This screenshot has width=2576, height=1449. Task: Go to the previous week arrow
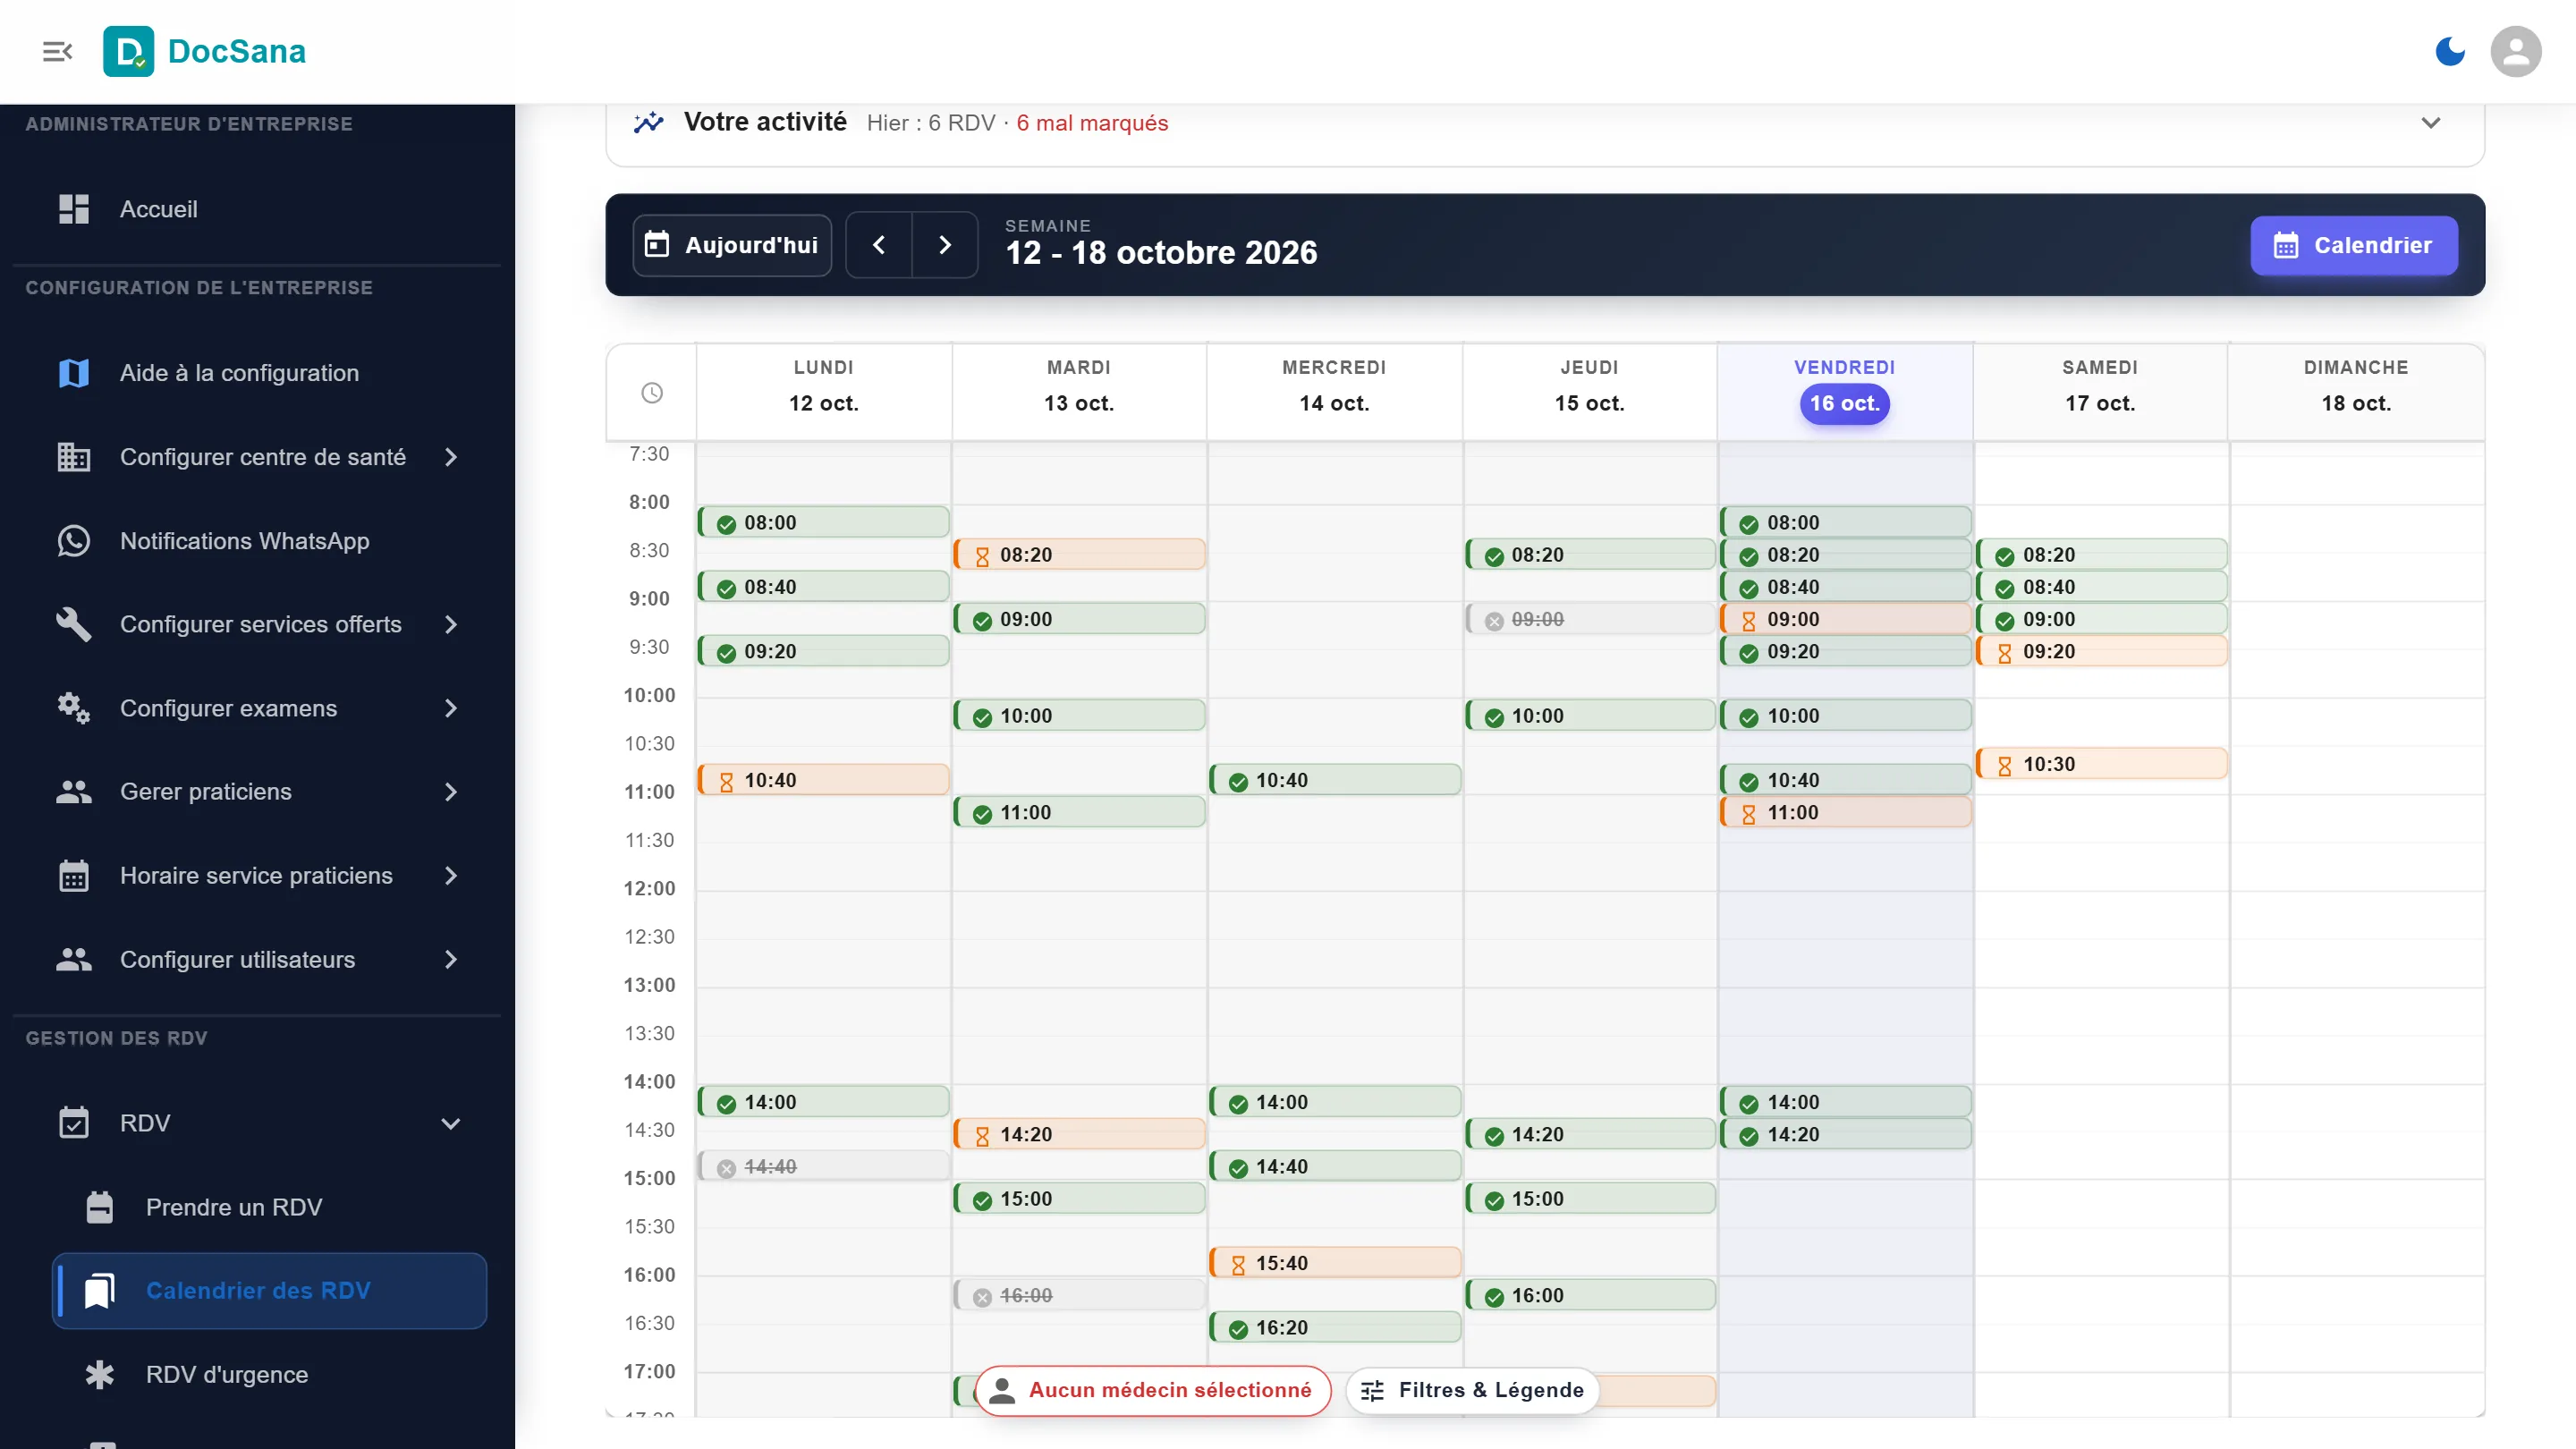coord(879,245)
